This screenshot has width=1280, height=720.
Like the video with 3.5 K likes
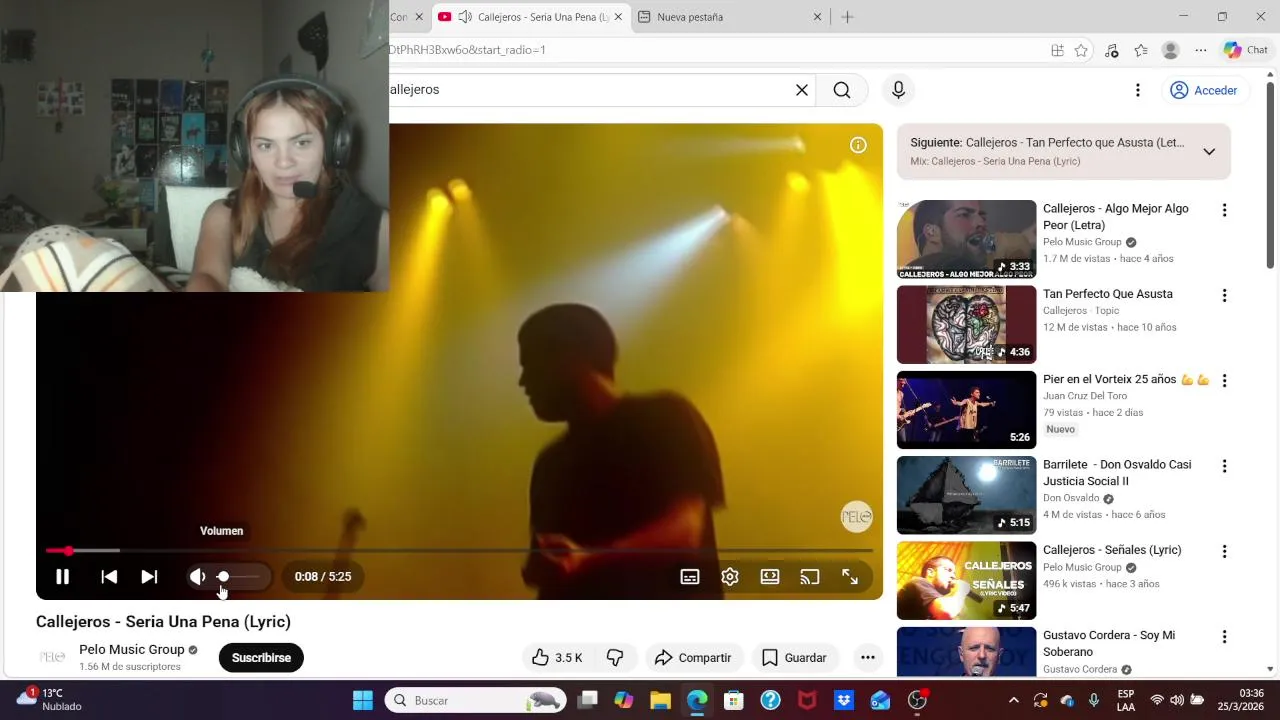(x=557, y=657)
